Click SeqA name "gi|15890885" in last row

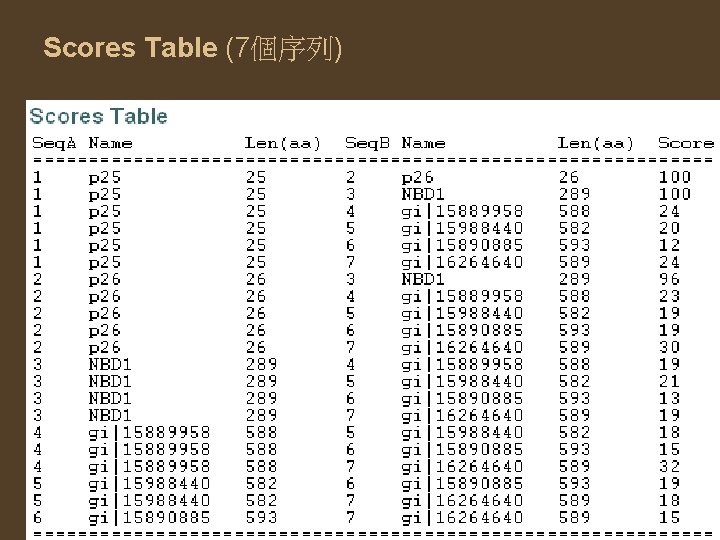coord(149,518)
